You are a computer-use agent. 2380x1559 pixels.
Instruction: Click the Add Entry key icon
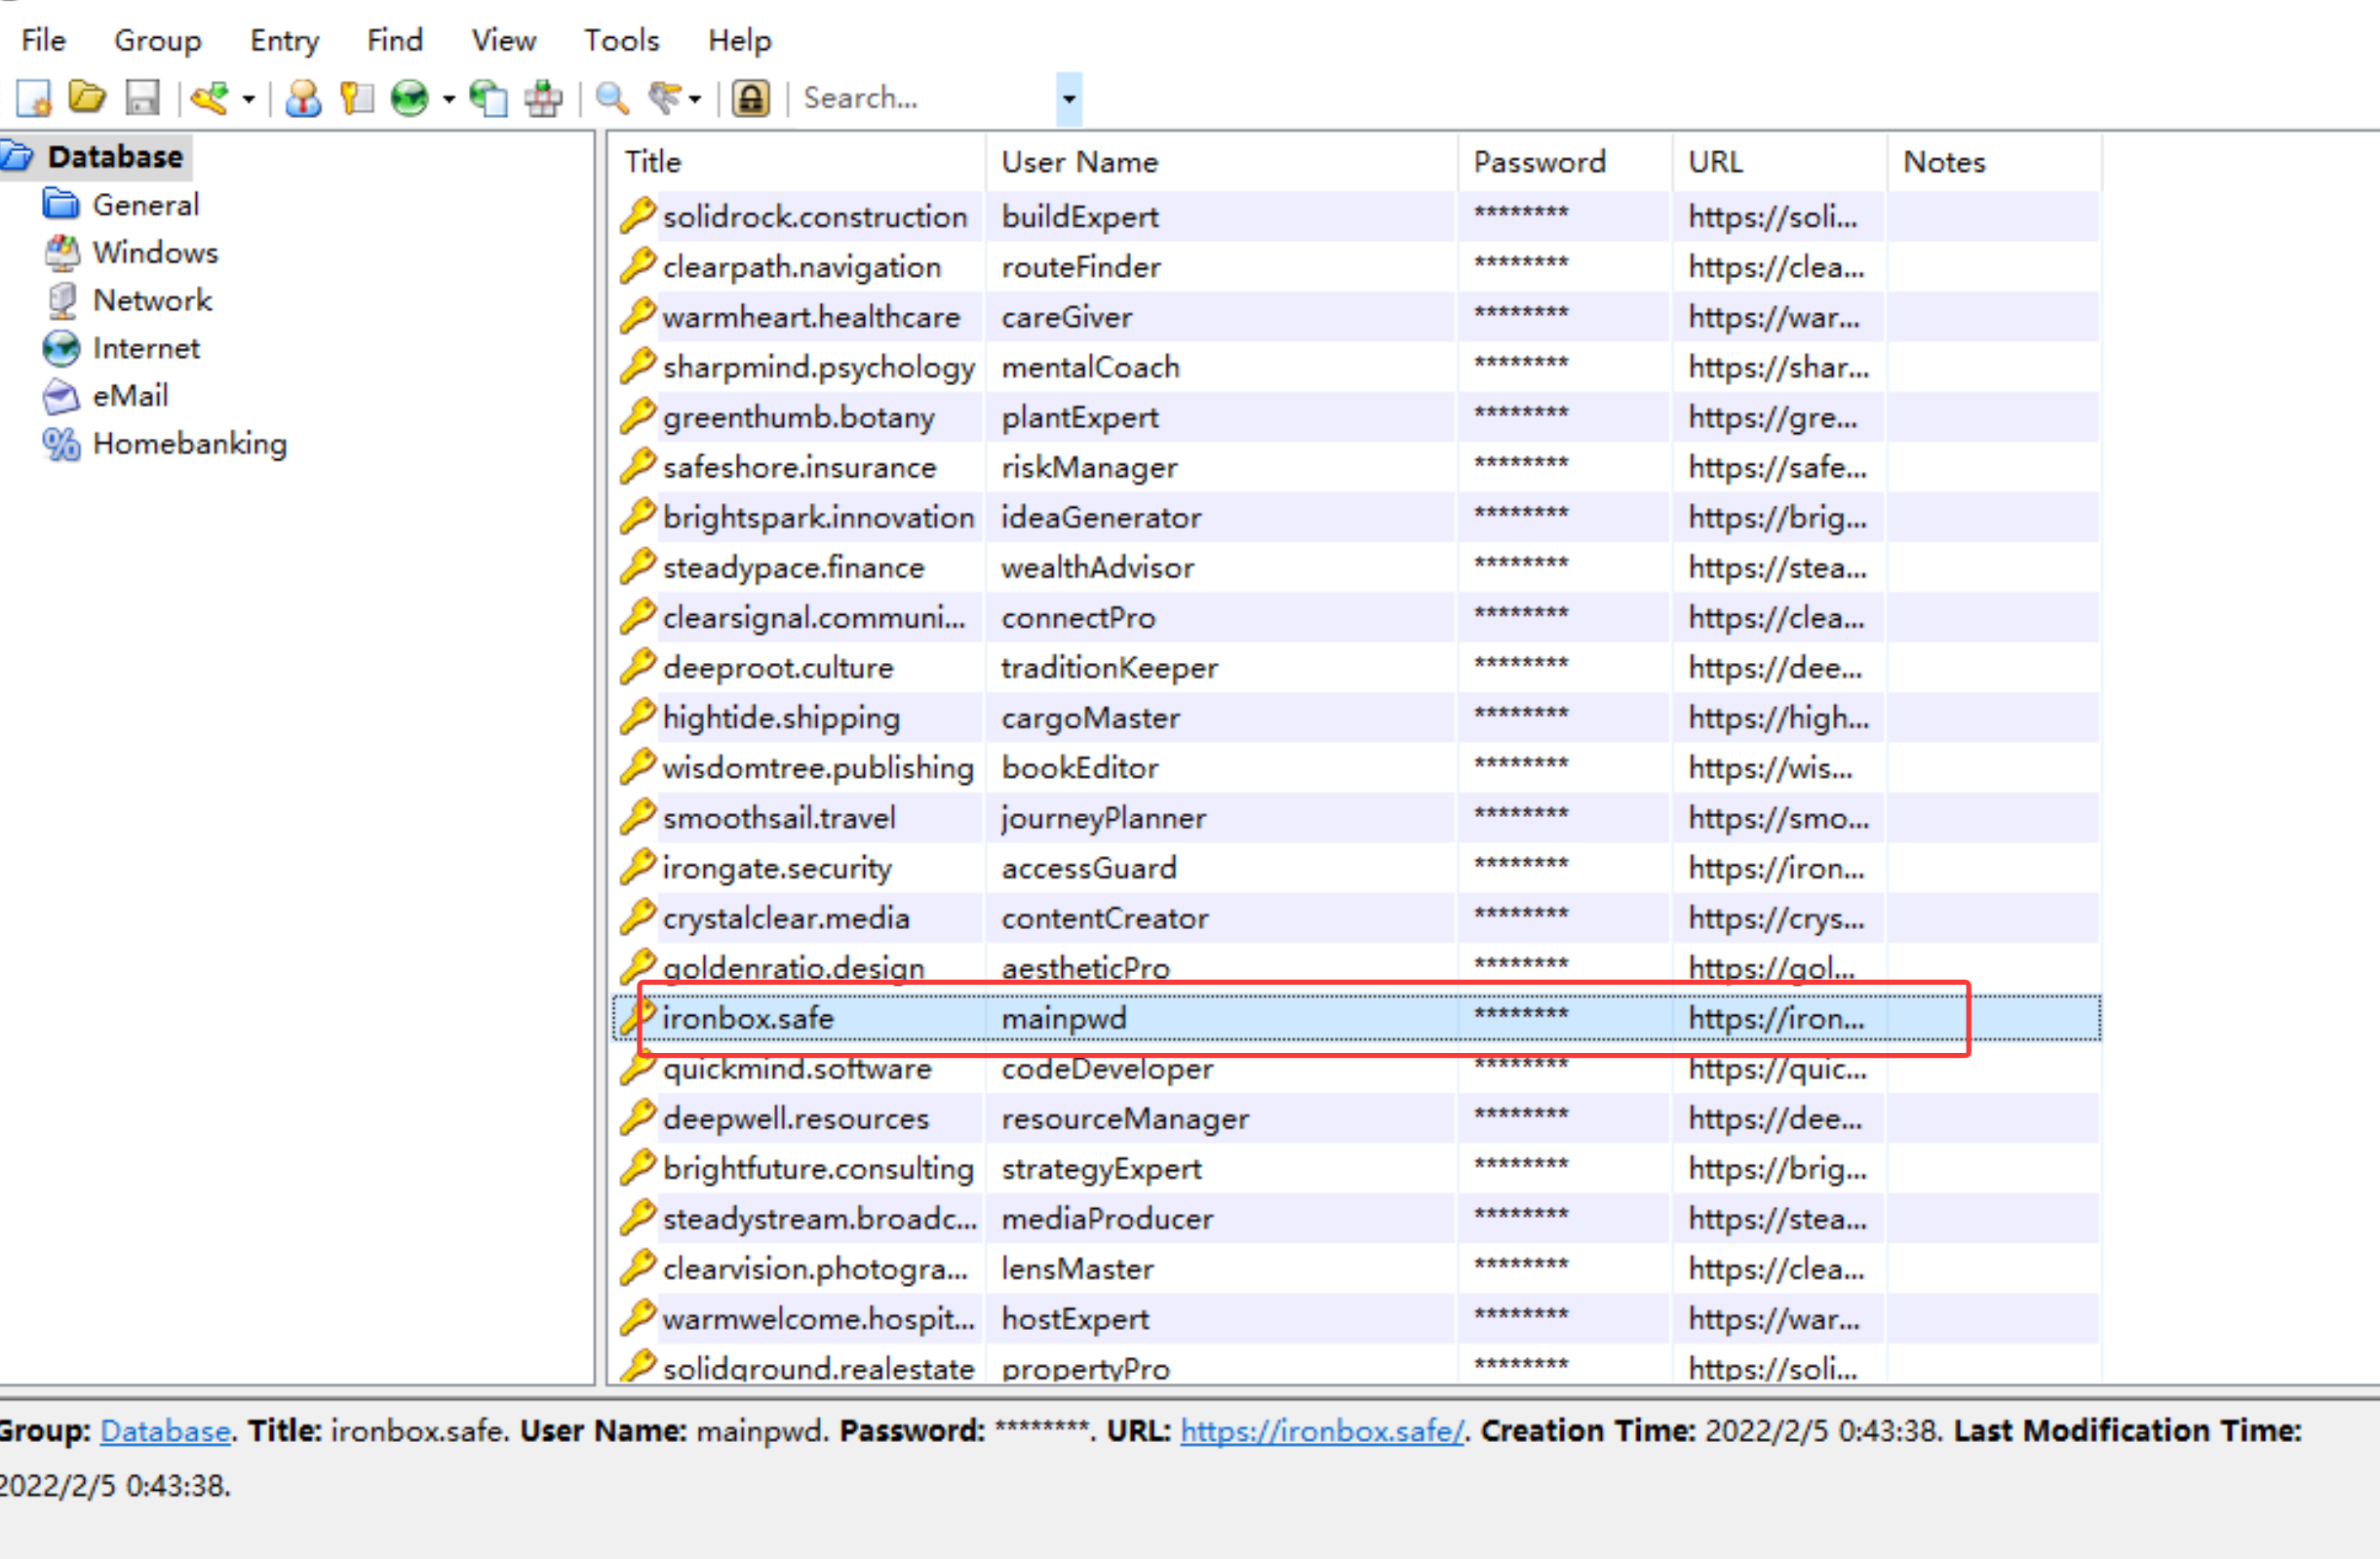pos(210,98)
